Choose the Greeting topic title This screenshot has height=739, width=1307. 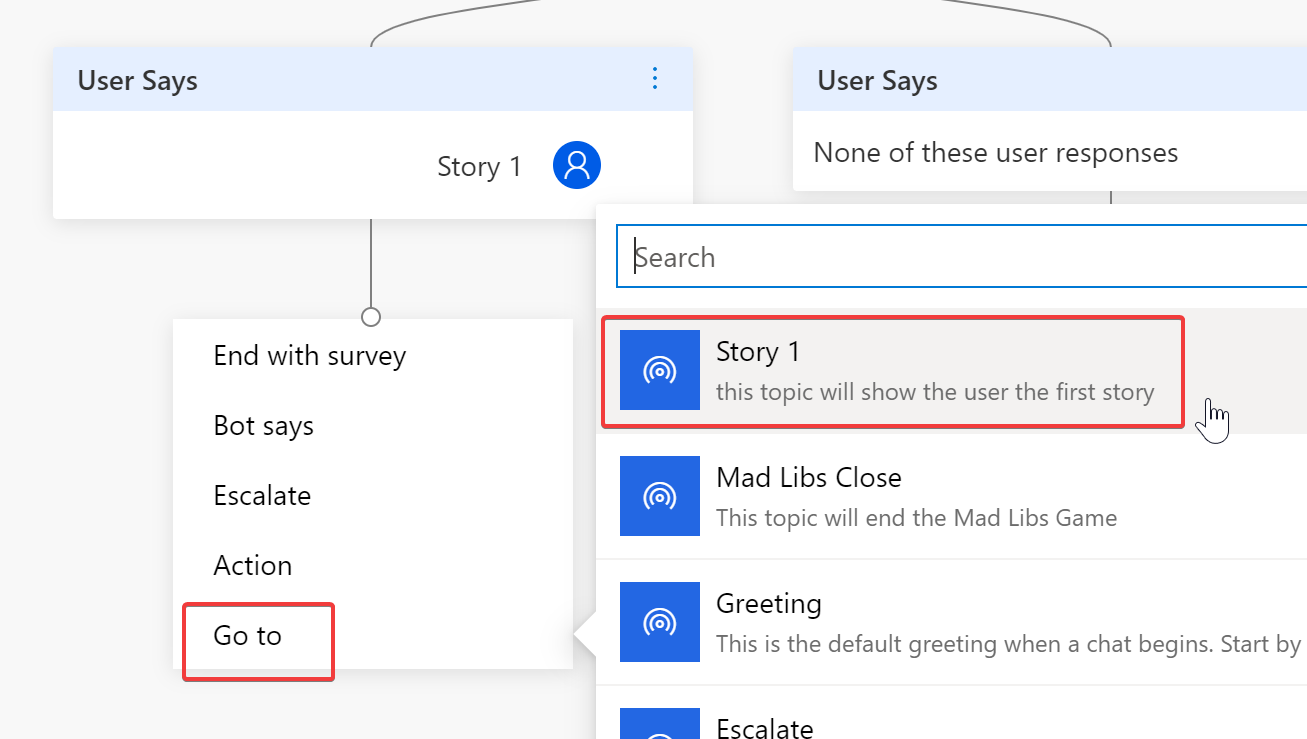(768, 604)
